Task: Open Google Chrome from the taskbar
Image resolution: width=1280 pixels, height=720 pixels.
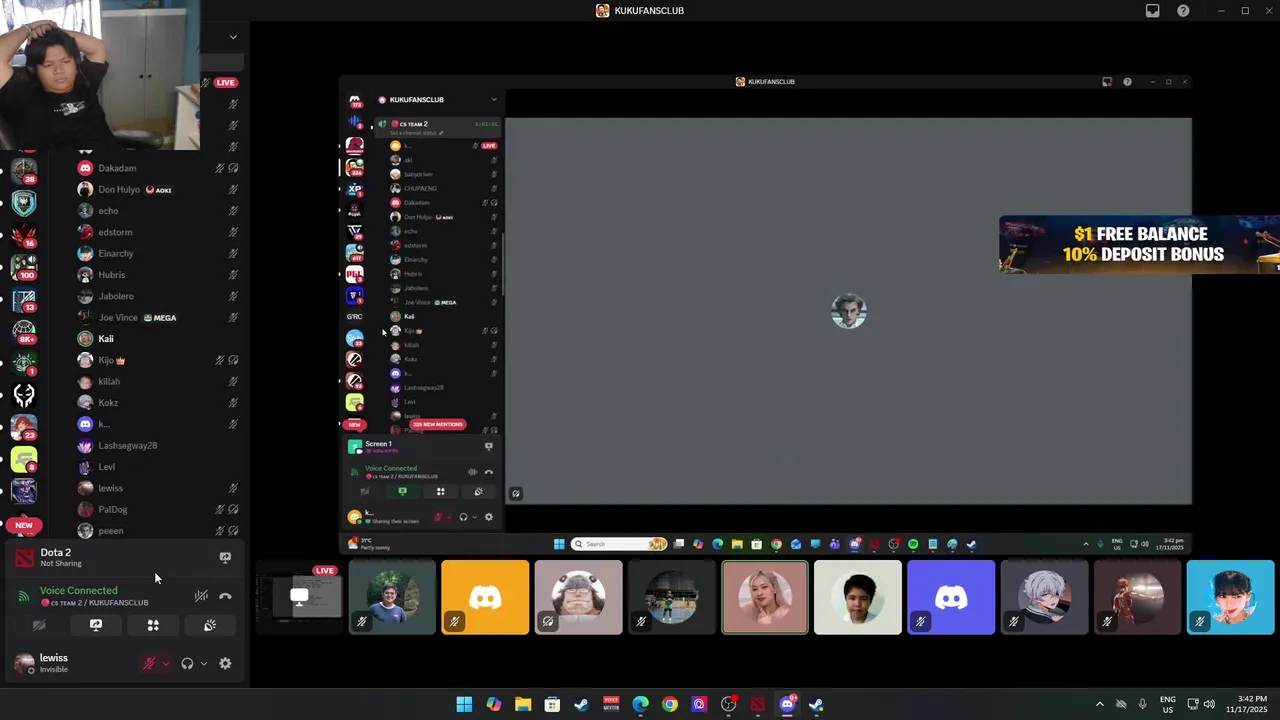Action: [669, 704]
